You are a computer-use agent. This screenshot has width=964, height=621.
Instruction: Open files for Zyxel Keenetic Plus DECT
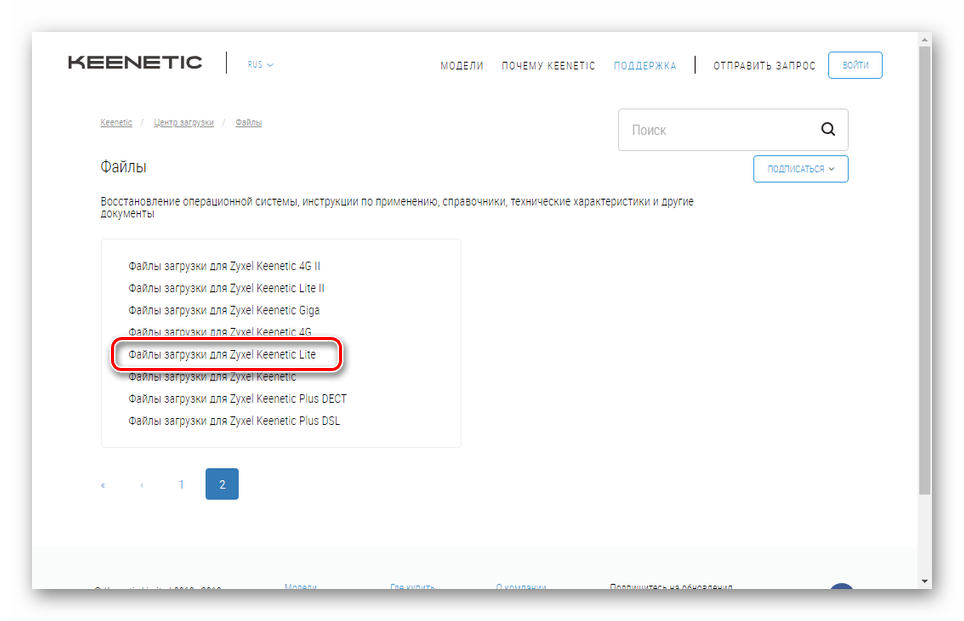(x=237, y=399)
